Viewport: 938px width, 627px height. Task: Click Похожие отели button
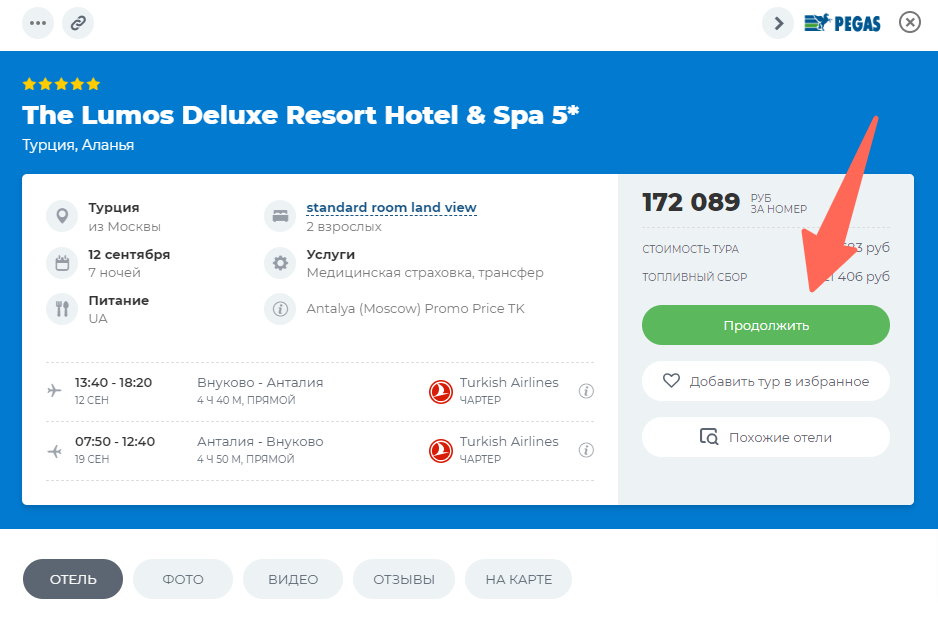point(765,437)
